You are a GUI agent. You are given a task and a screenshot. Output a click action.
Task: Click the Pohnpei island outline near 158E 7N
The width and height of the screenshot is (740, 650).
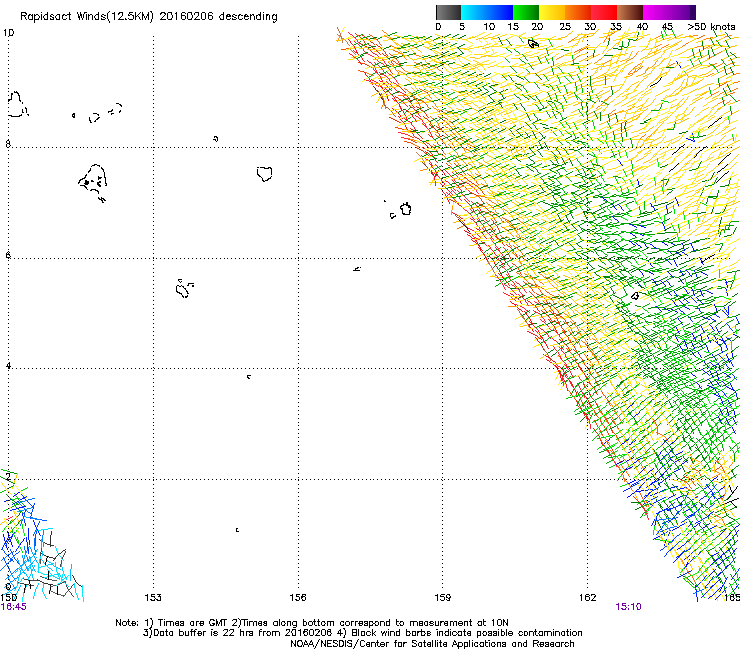(405, 209)
